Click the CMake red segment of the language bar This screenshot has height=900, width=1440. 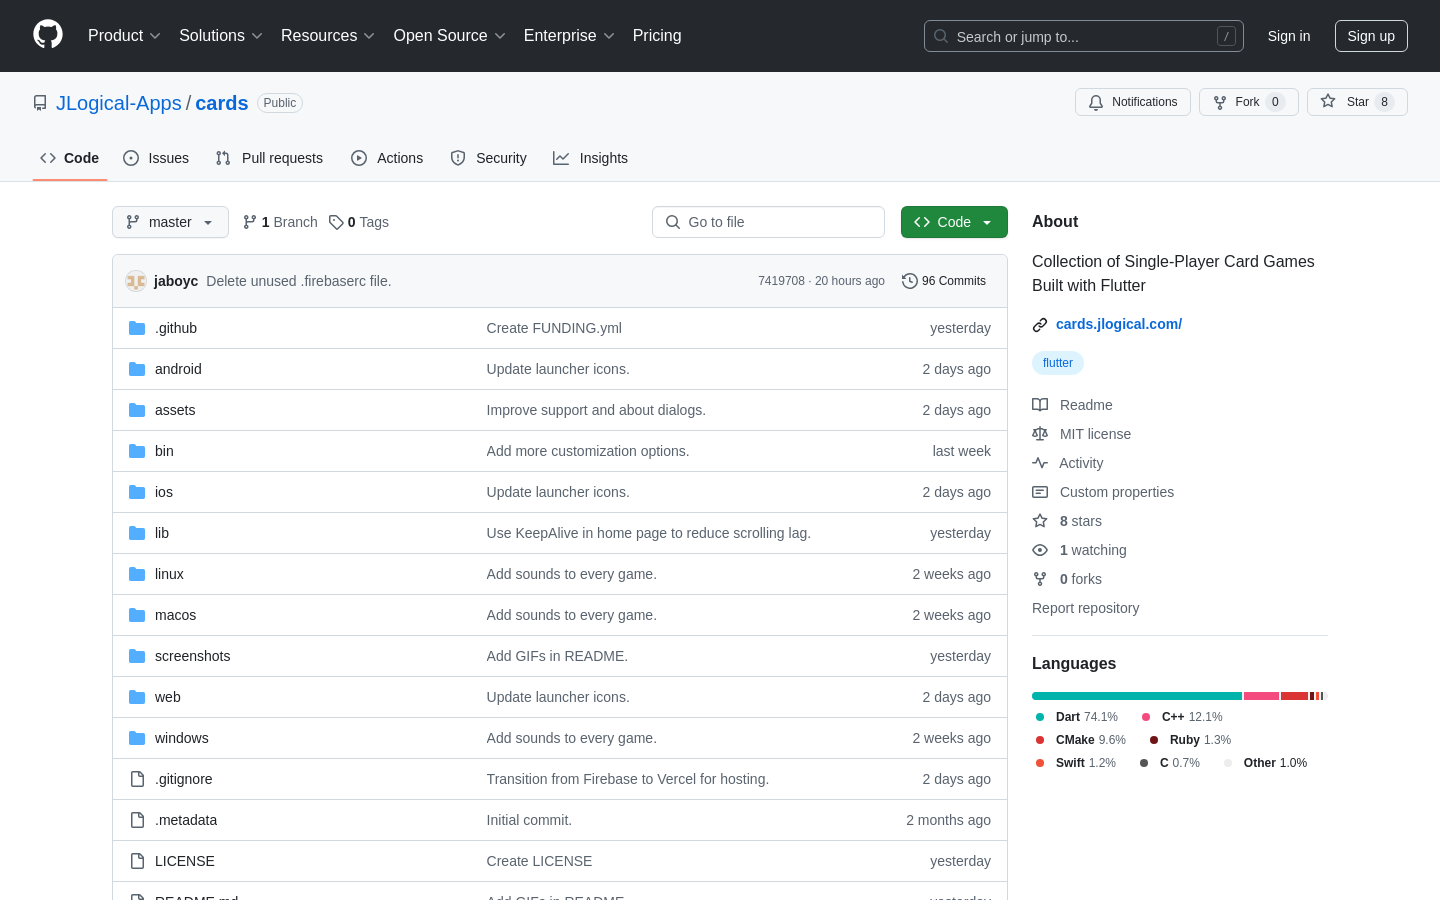pos(1294,696)
